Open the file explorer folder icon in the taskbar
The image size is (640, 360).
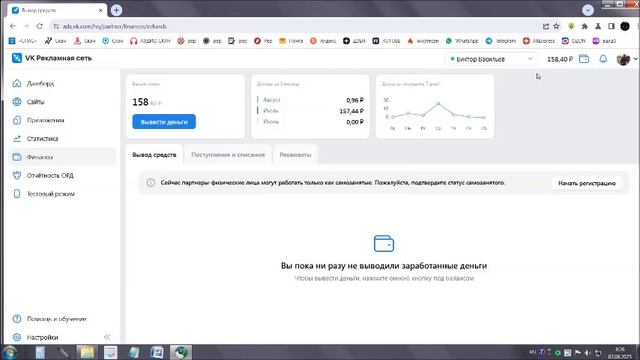point(87,352)
